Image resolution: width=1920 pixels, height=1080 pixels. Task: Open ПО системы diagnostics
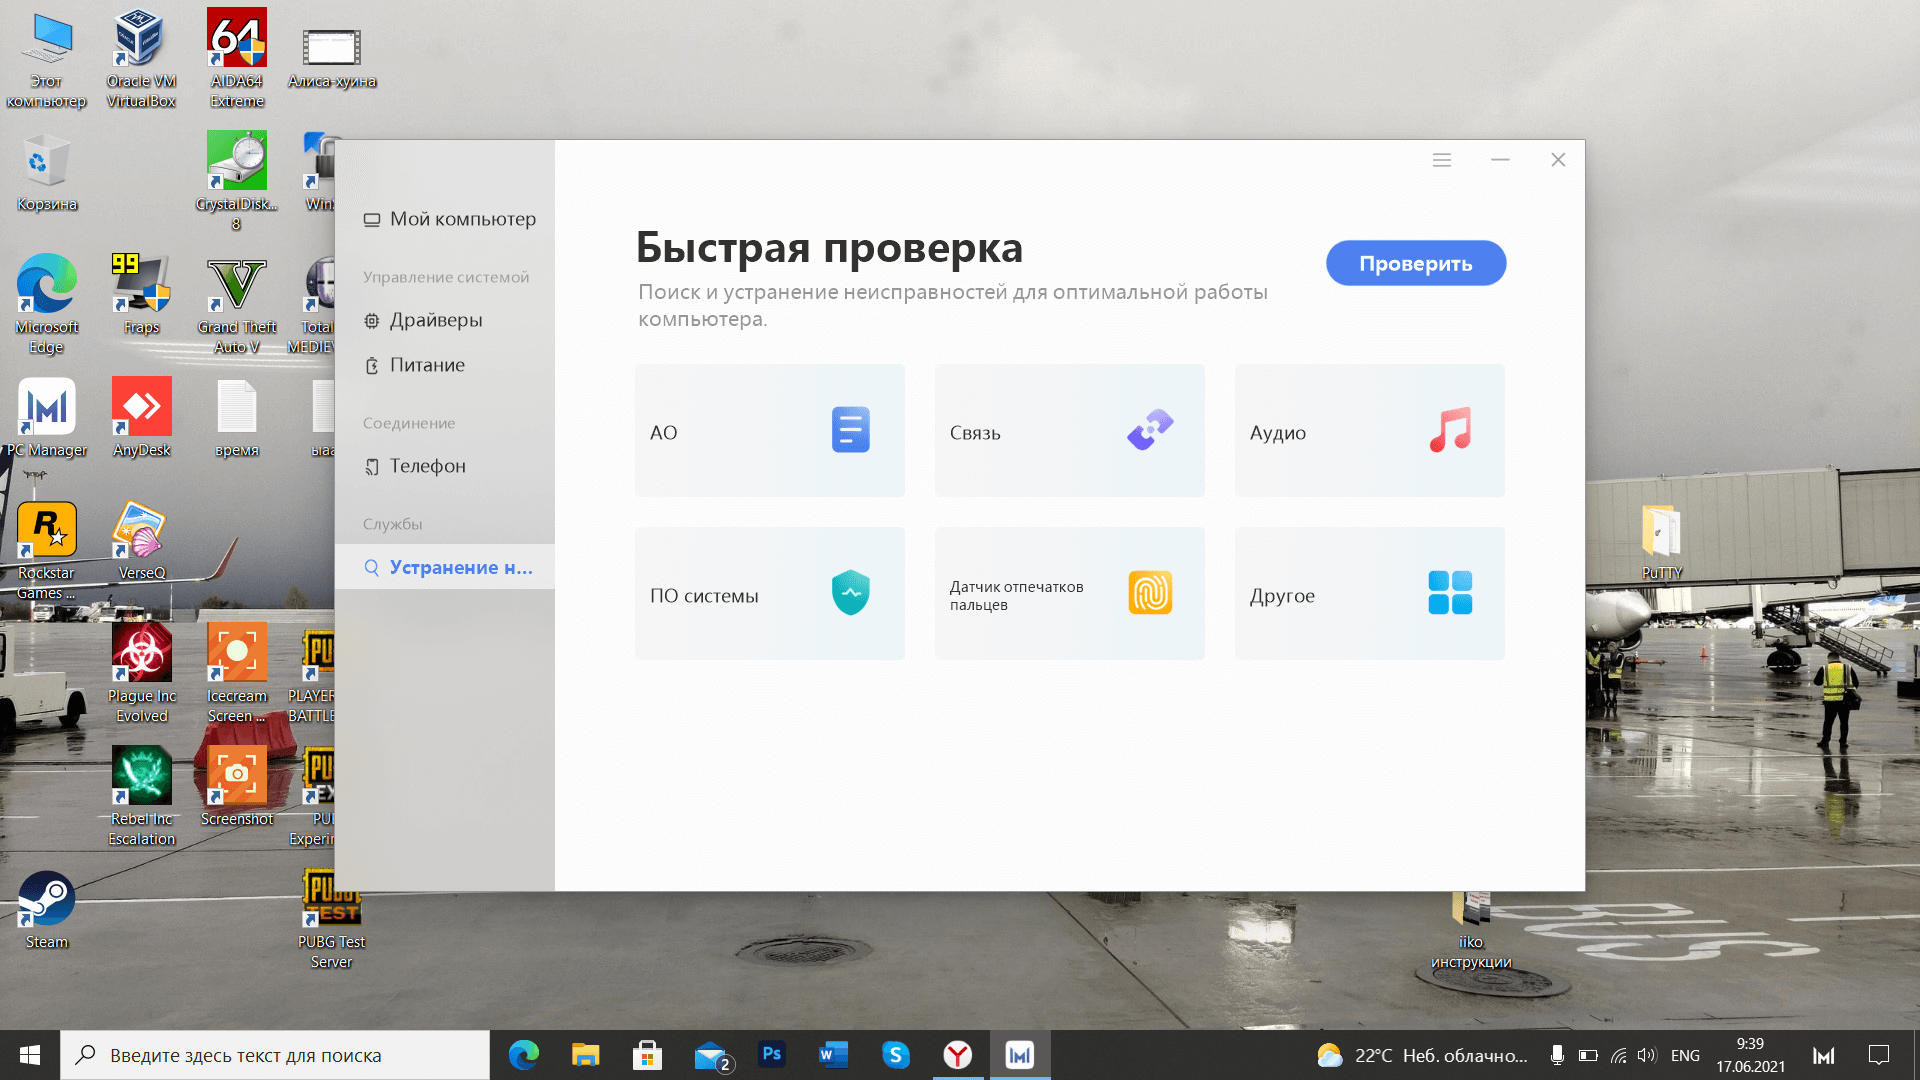click(769, 593)
